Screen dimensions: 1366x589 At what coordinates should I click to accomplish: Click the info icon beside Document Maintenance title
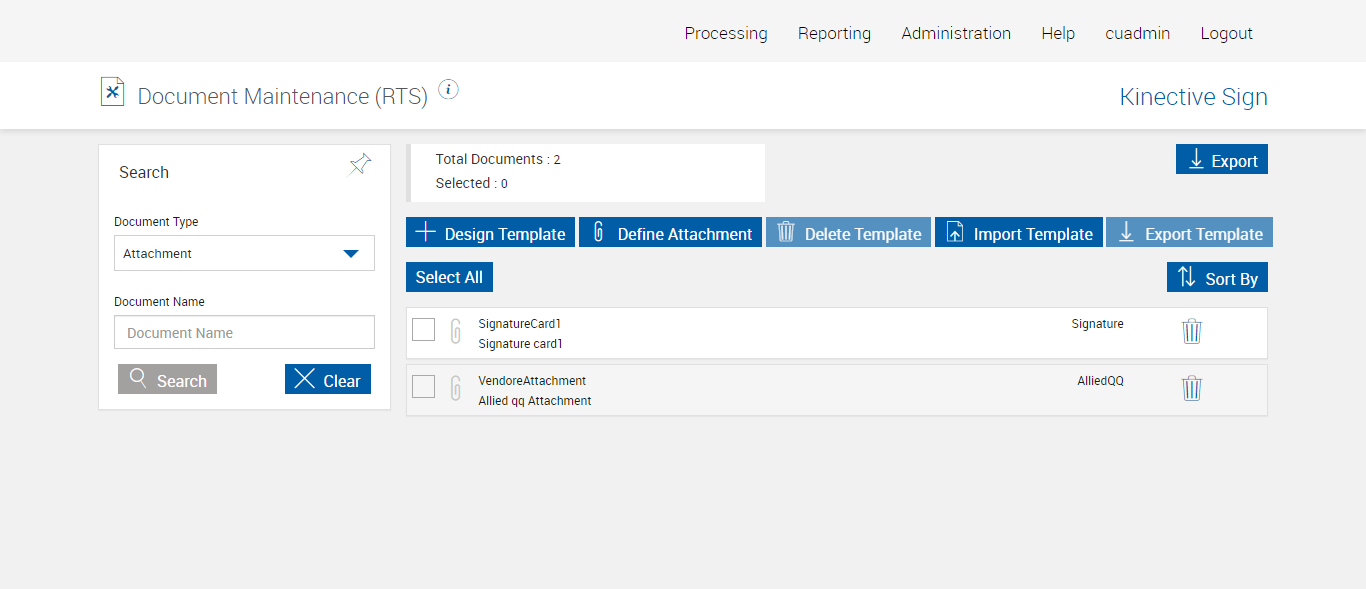pos(449,89)
